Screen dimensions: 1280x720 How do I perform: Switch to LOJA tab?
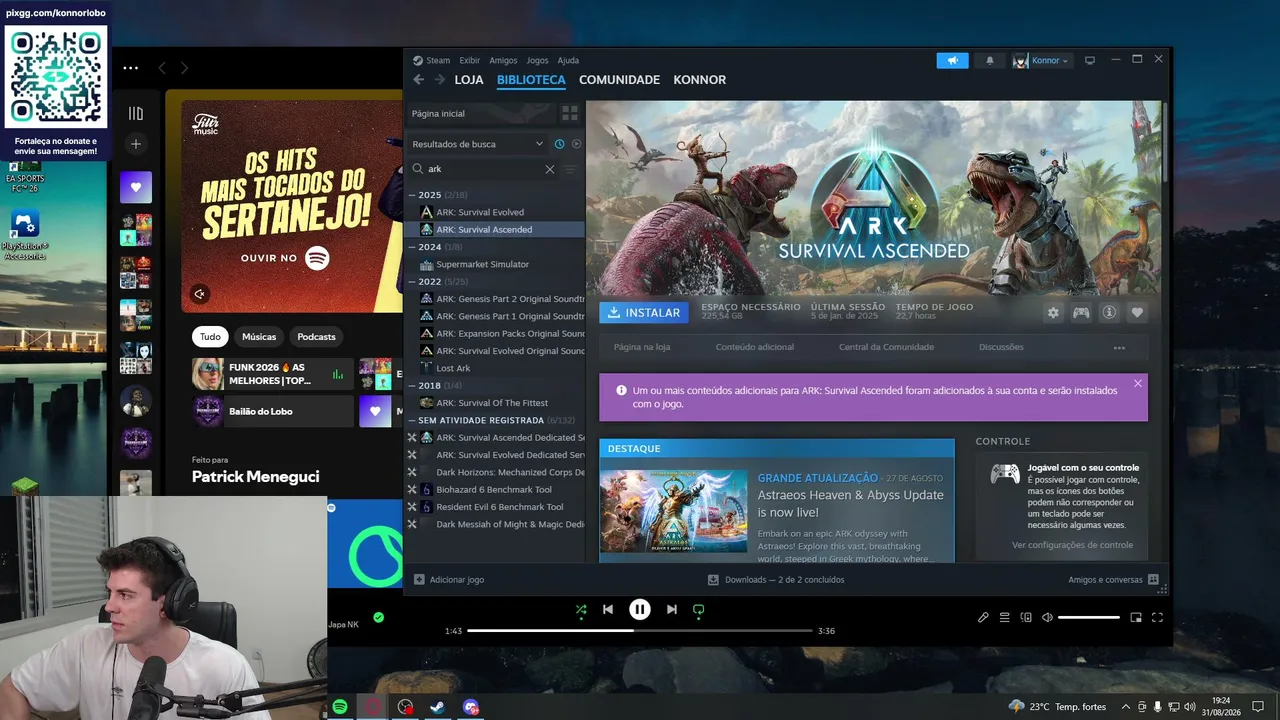point(469,80)
